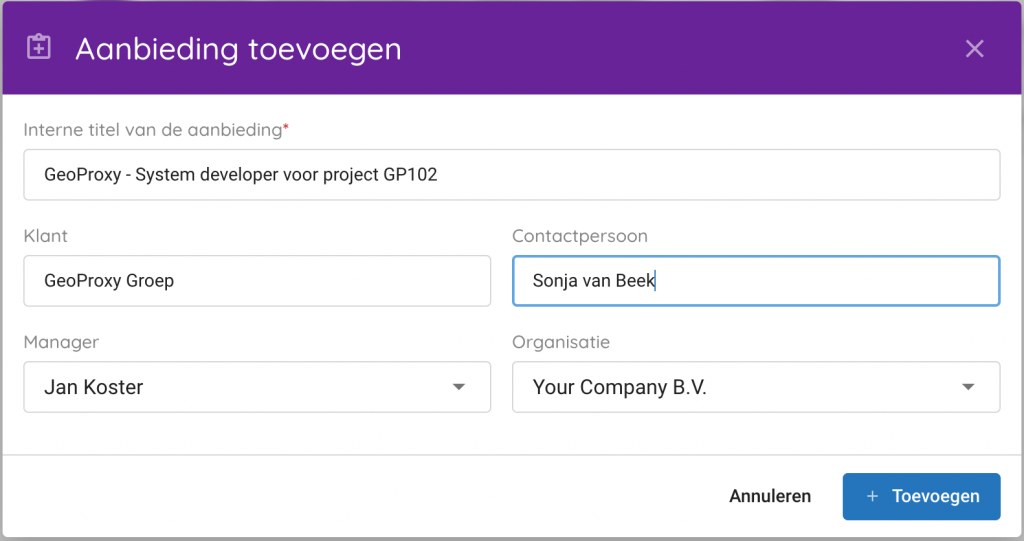Click the Manager label
This screenshot has width=1024, height=541.
point(61,342)
